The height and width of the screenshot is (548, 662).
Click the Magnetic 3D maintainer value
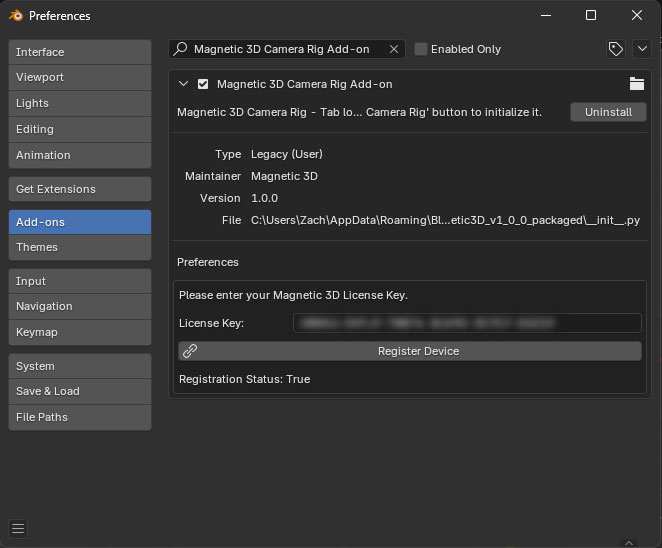pyautogui.click(x=284, y=176)
